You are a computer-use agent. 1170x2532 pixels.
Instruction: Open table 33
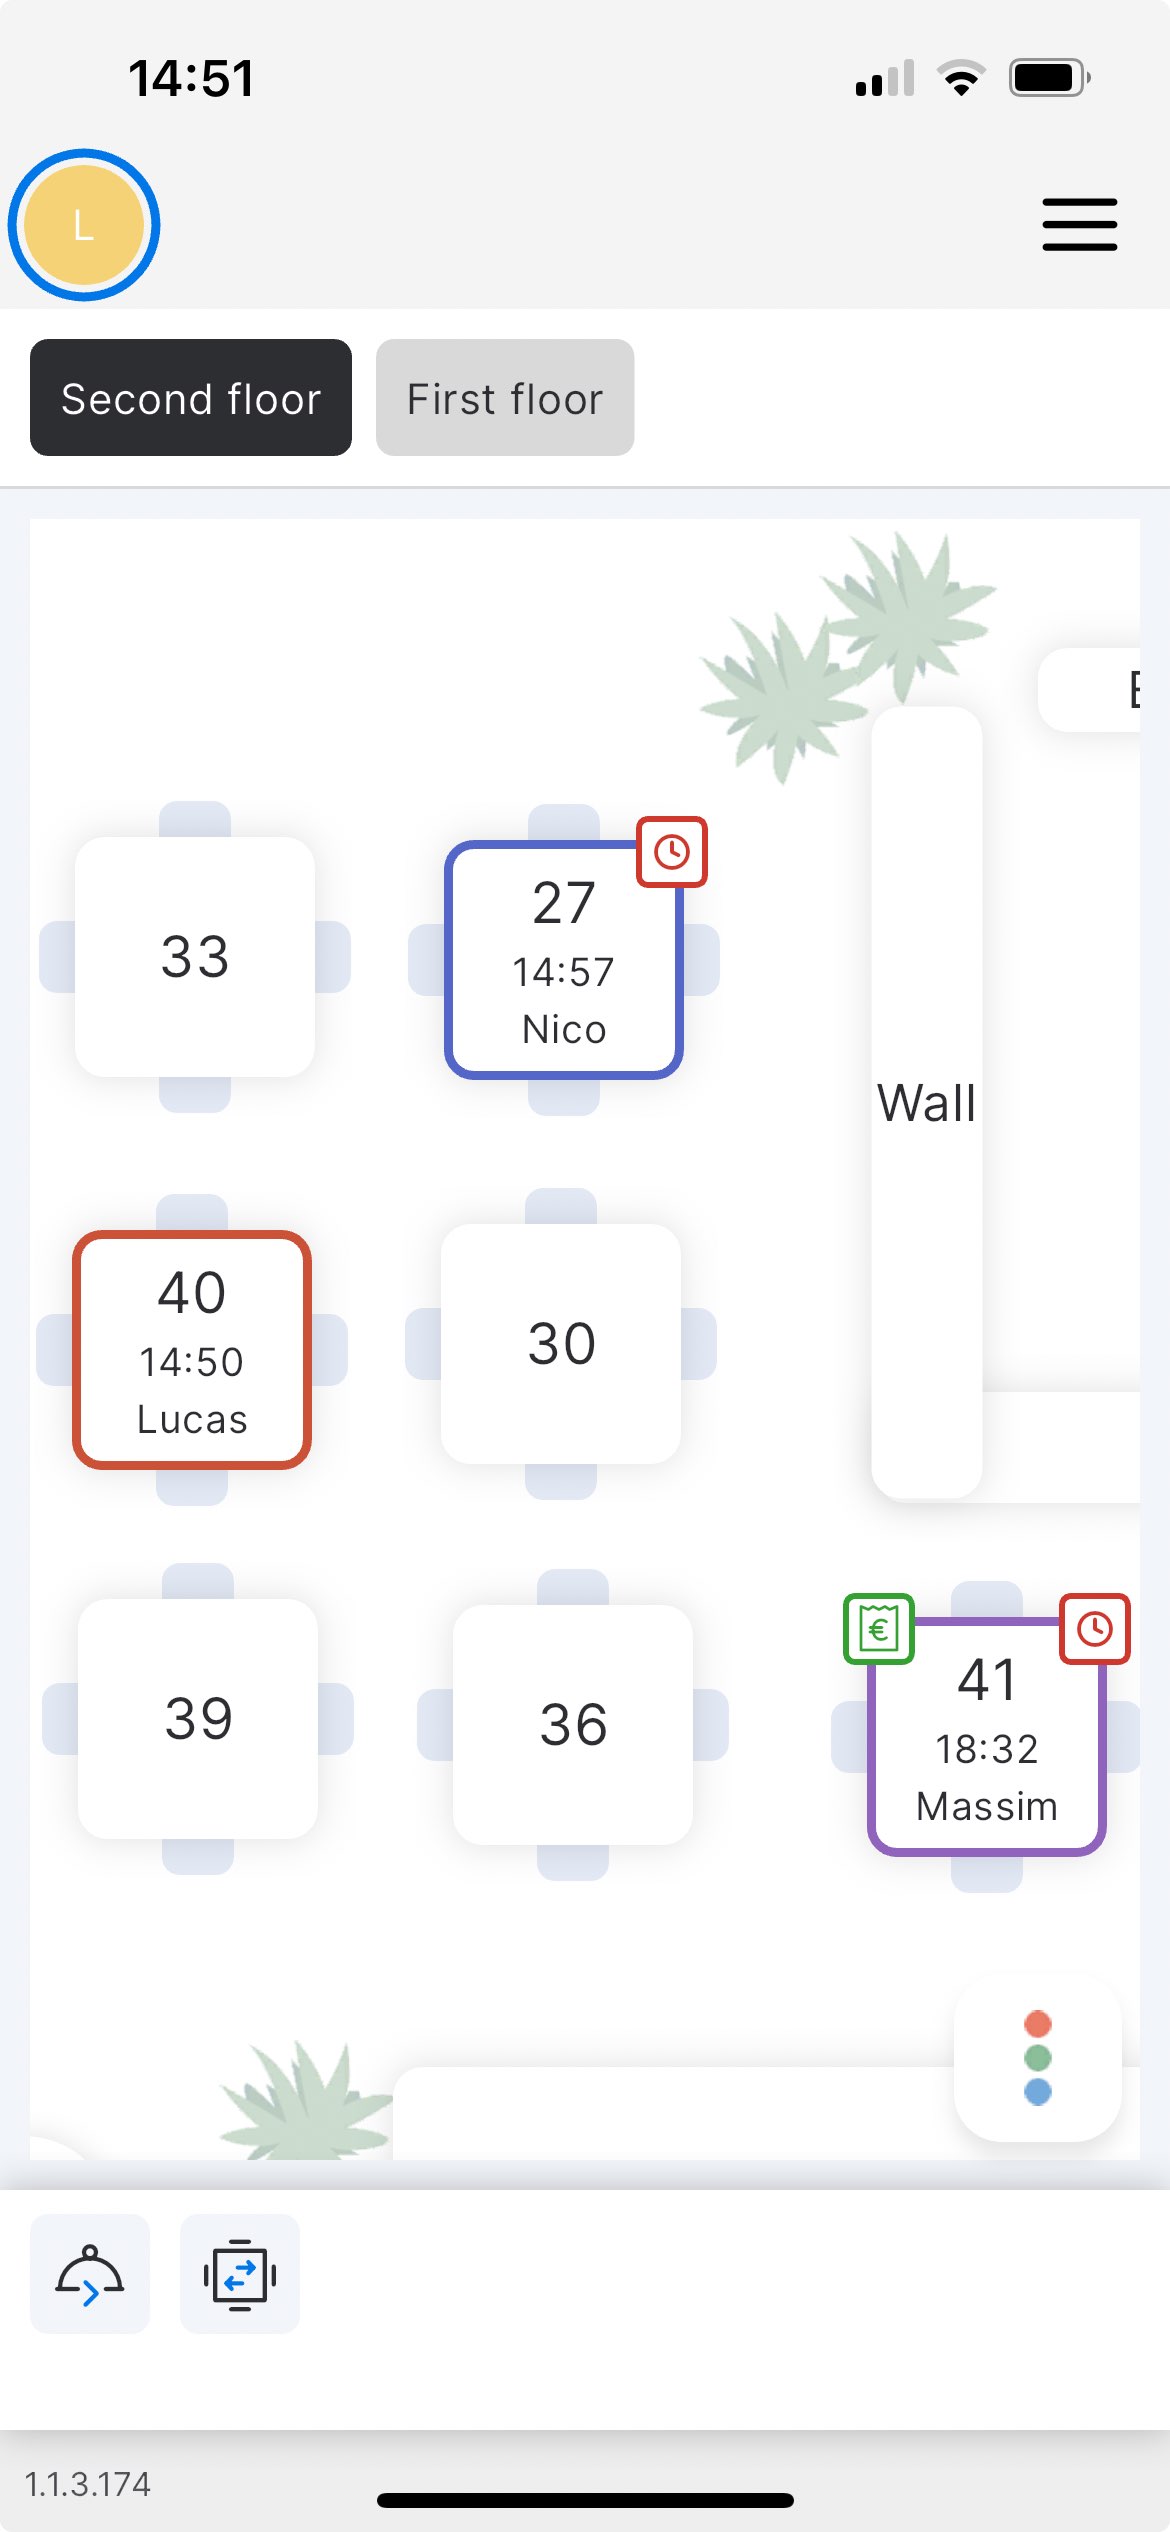tap(195, 957)
